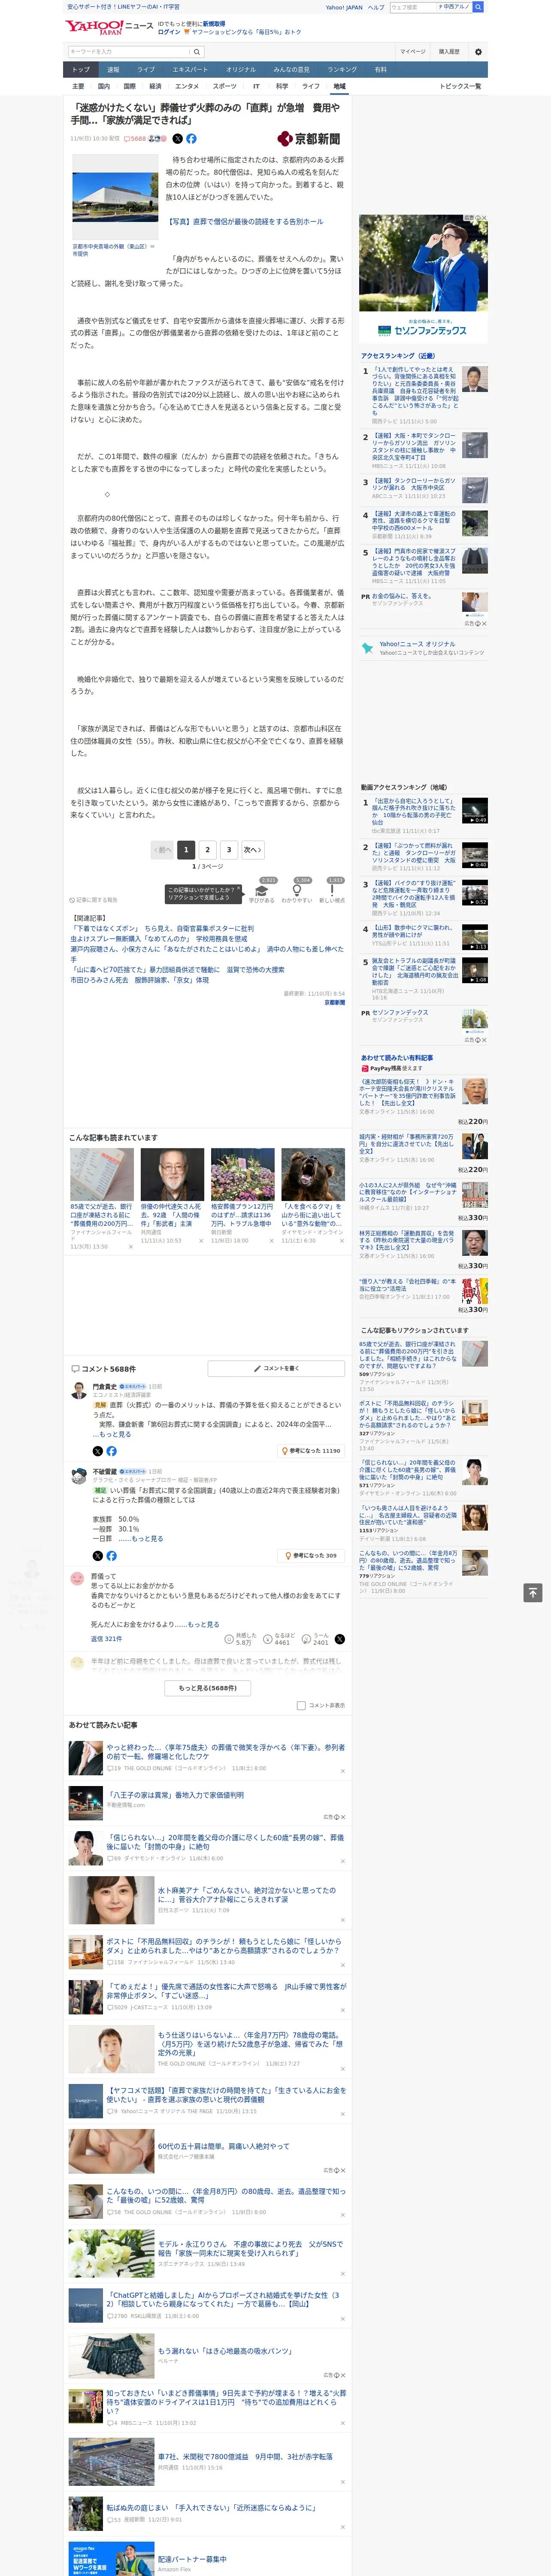Share the article on Facebook from the header
This screenshot has width=551, height=2576.
(x=191, y=139)
